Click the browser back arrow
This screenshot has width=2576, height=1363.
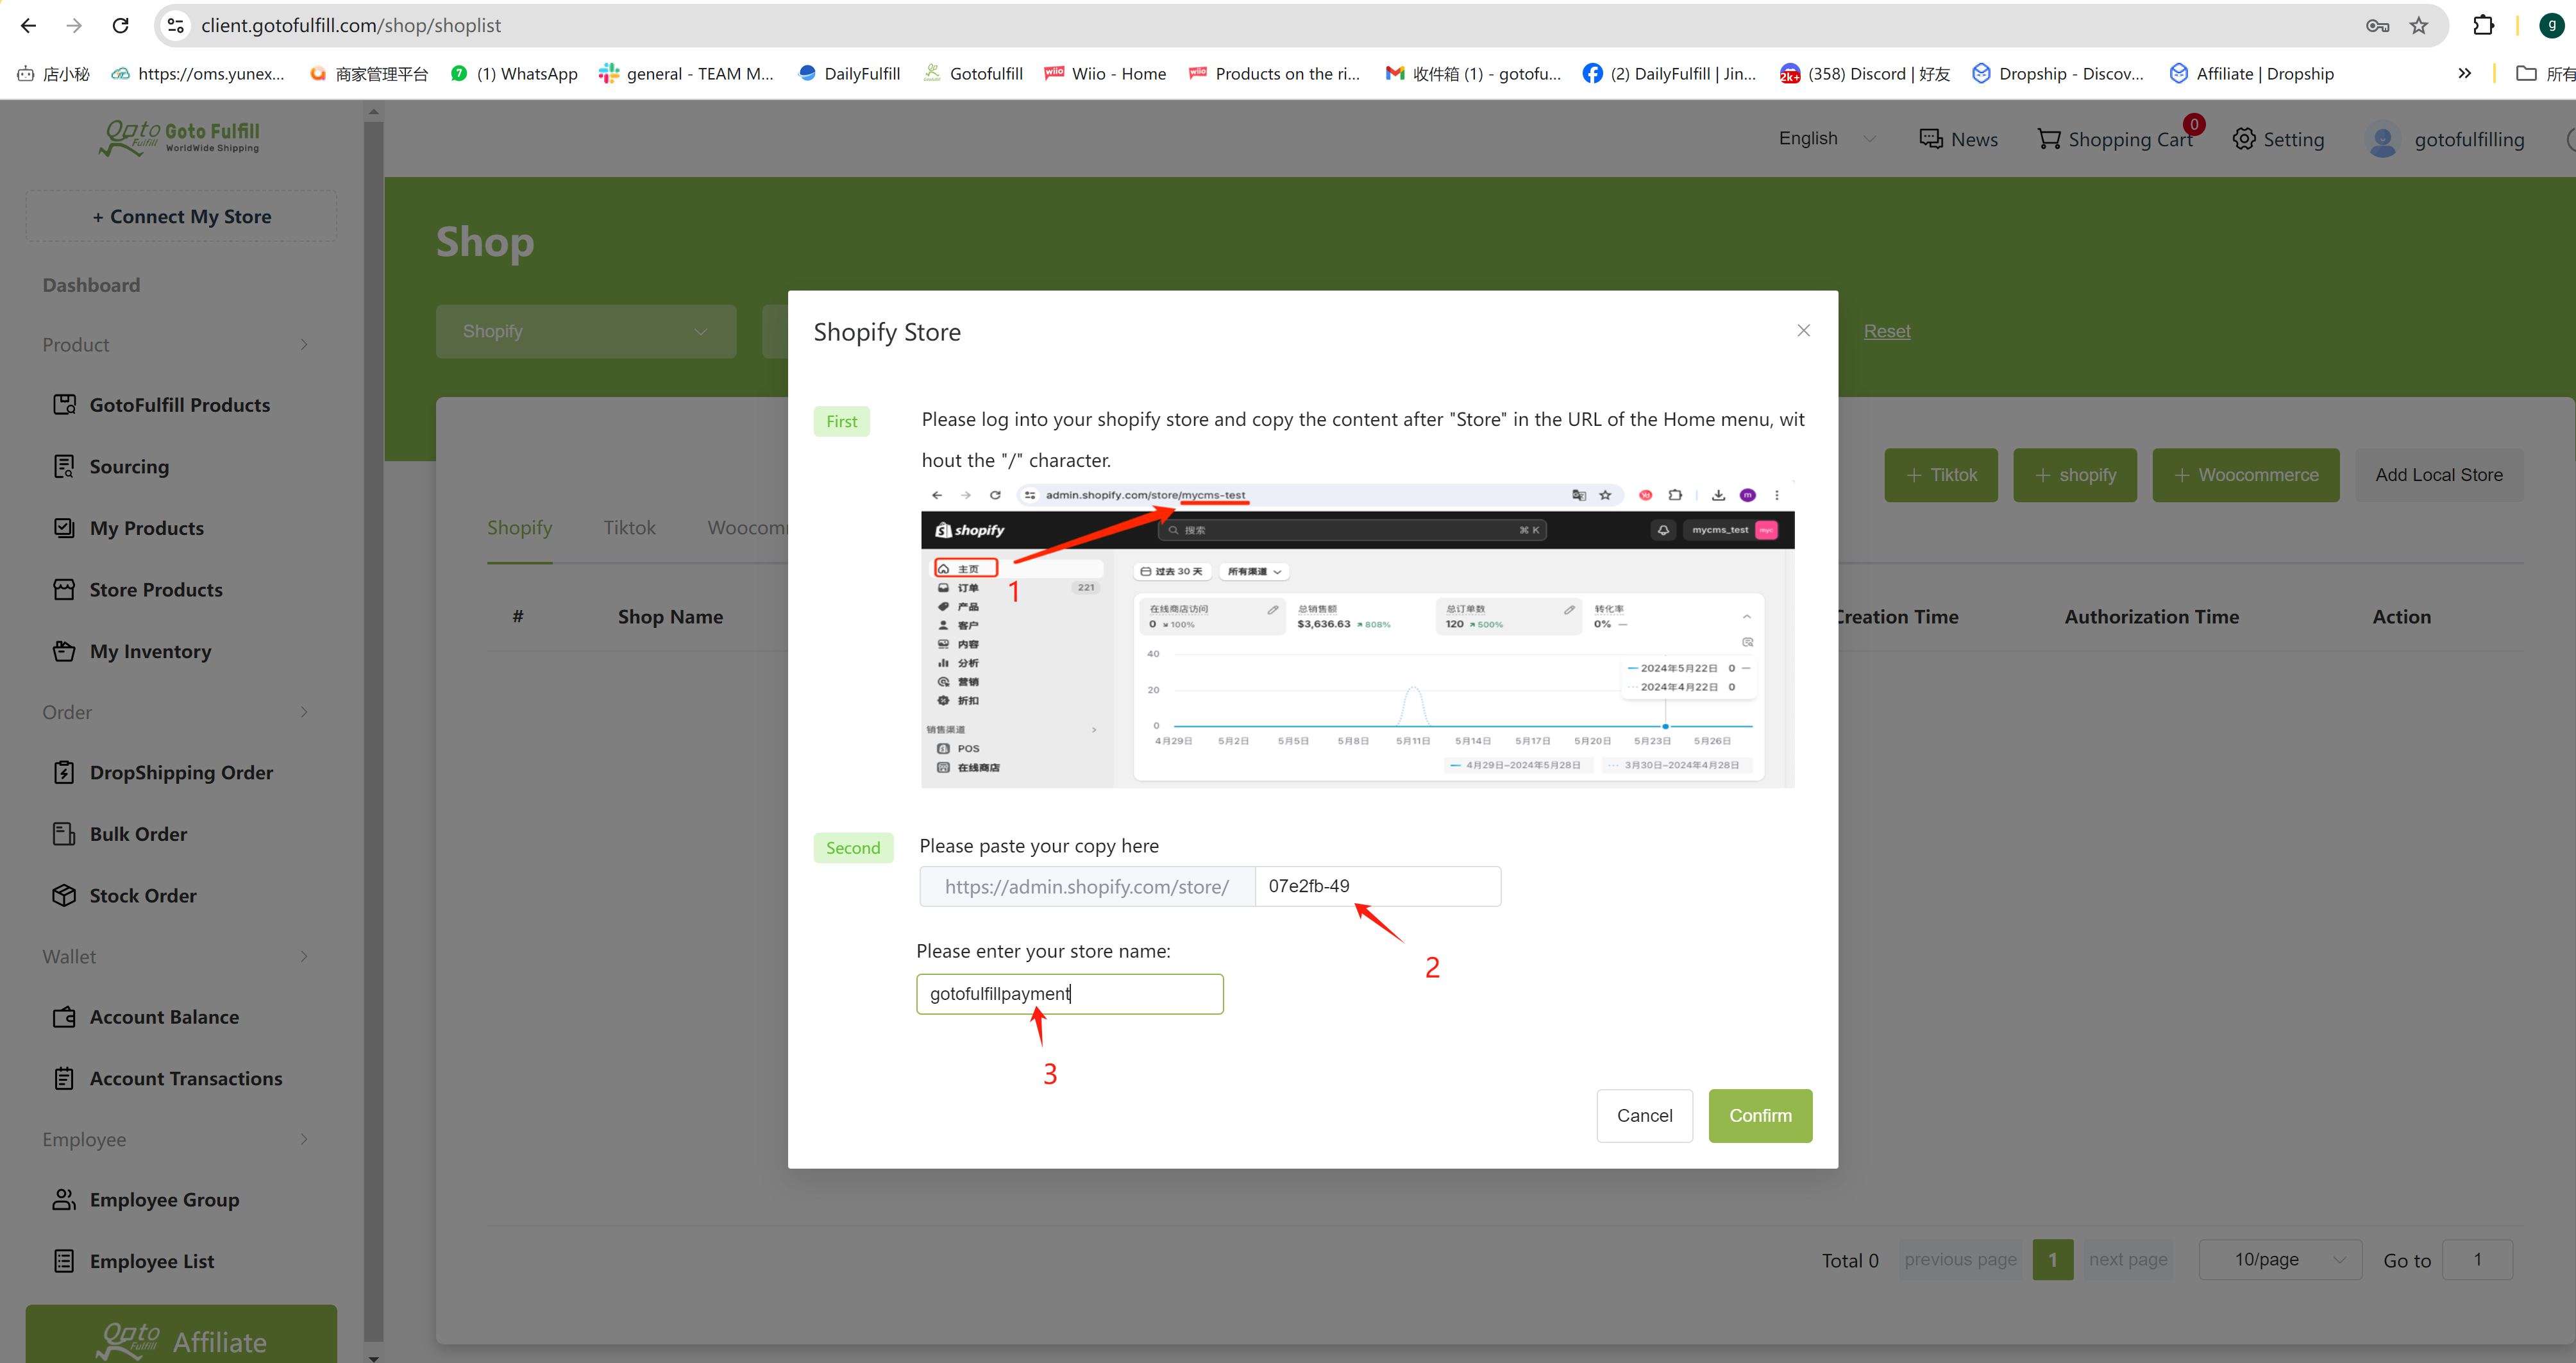(28, 25)
